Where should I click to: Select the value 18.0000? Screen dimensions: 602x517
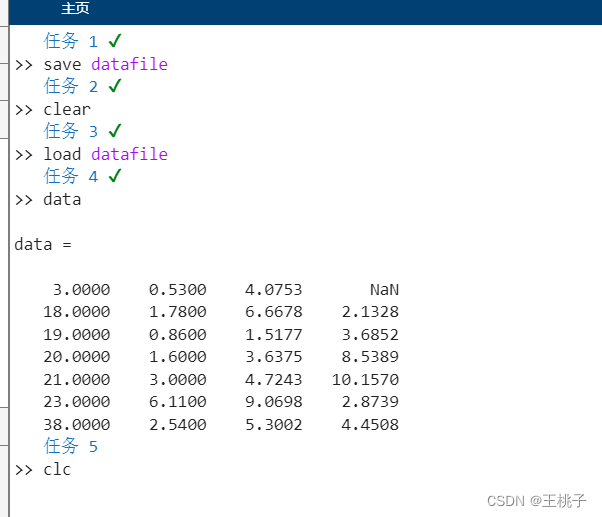pos(77,312)
